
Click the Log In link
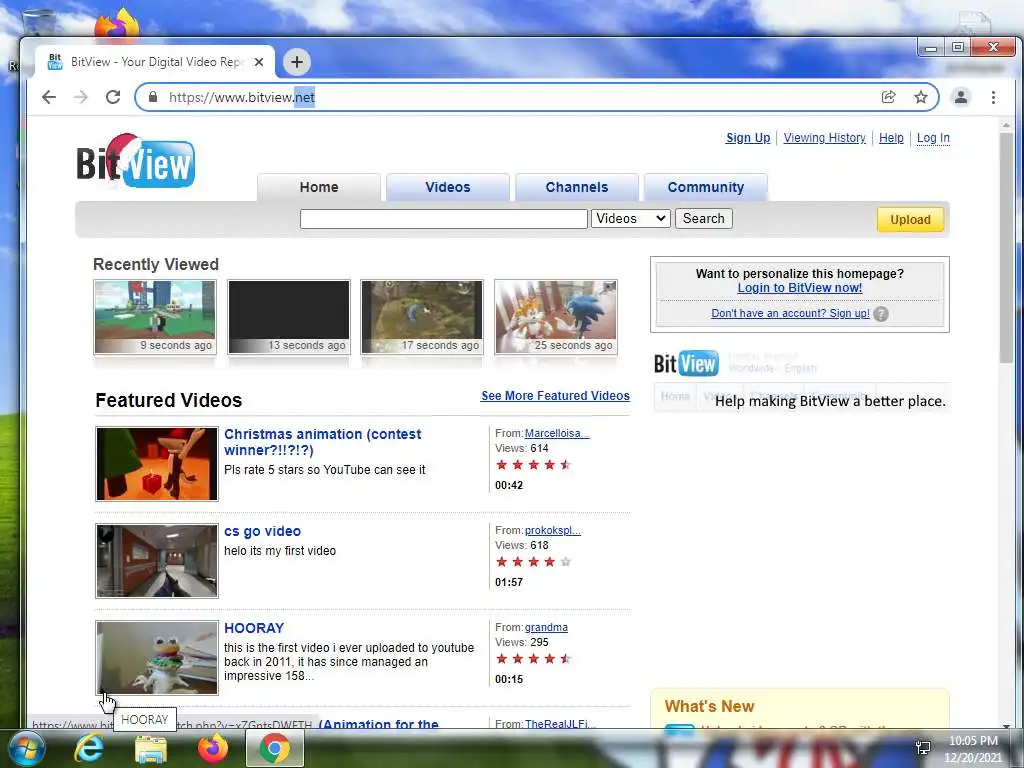[933, 138]
